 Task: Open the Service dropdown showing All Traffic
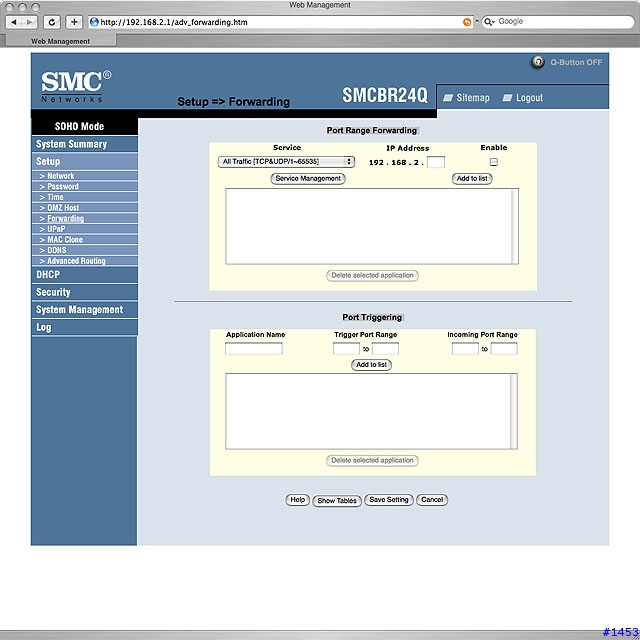point(286,162)
